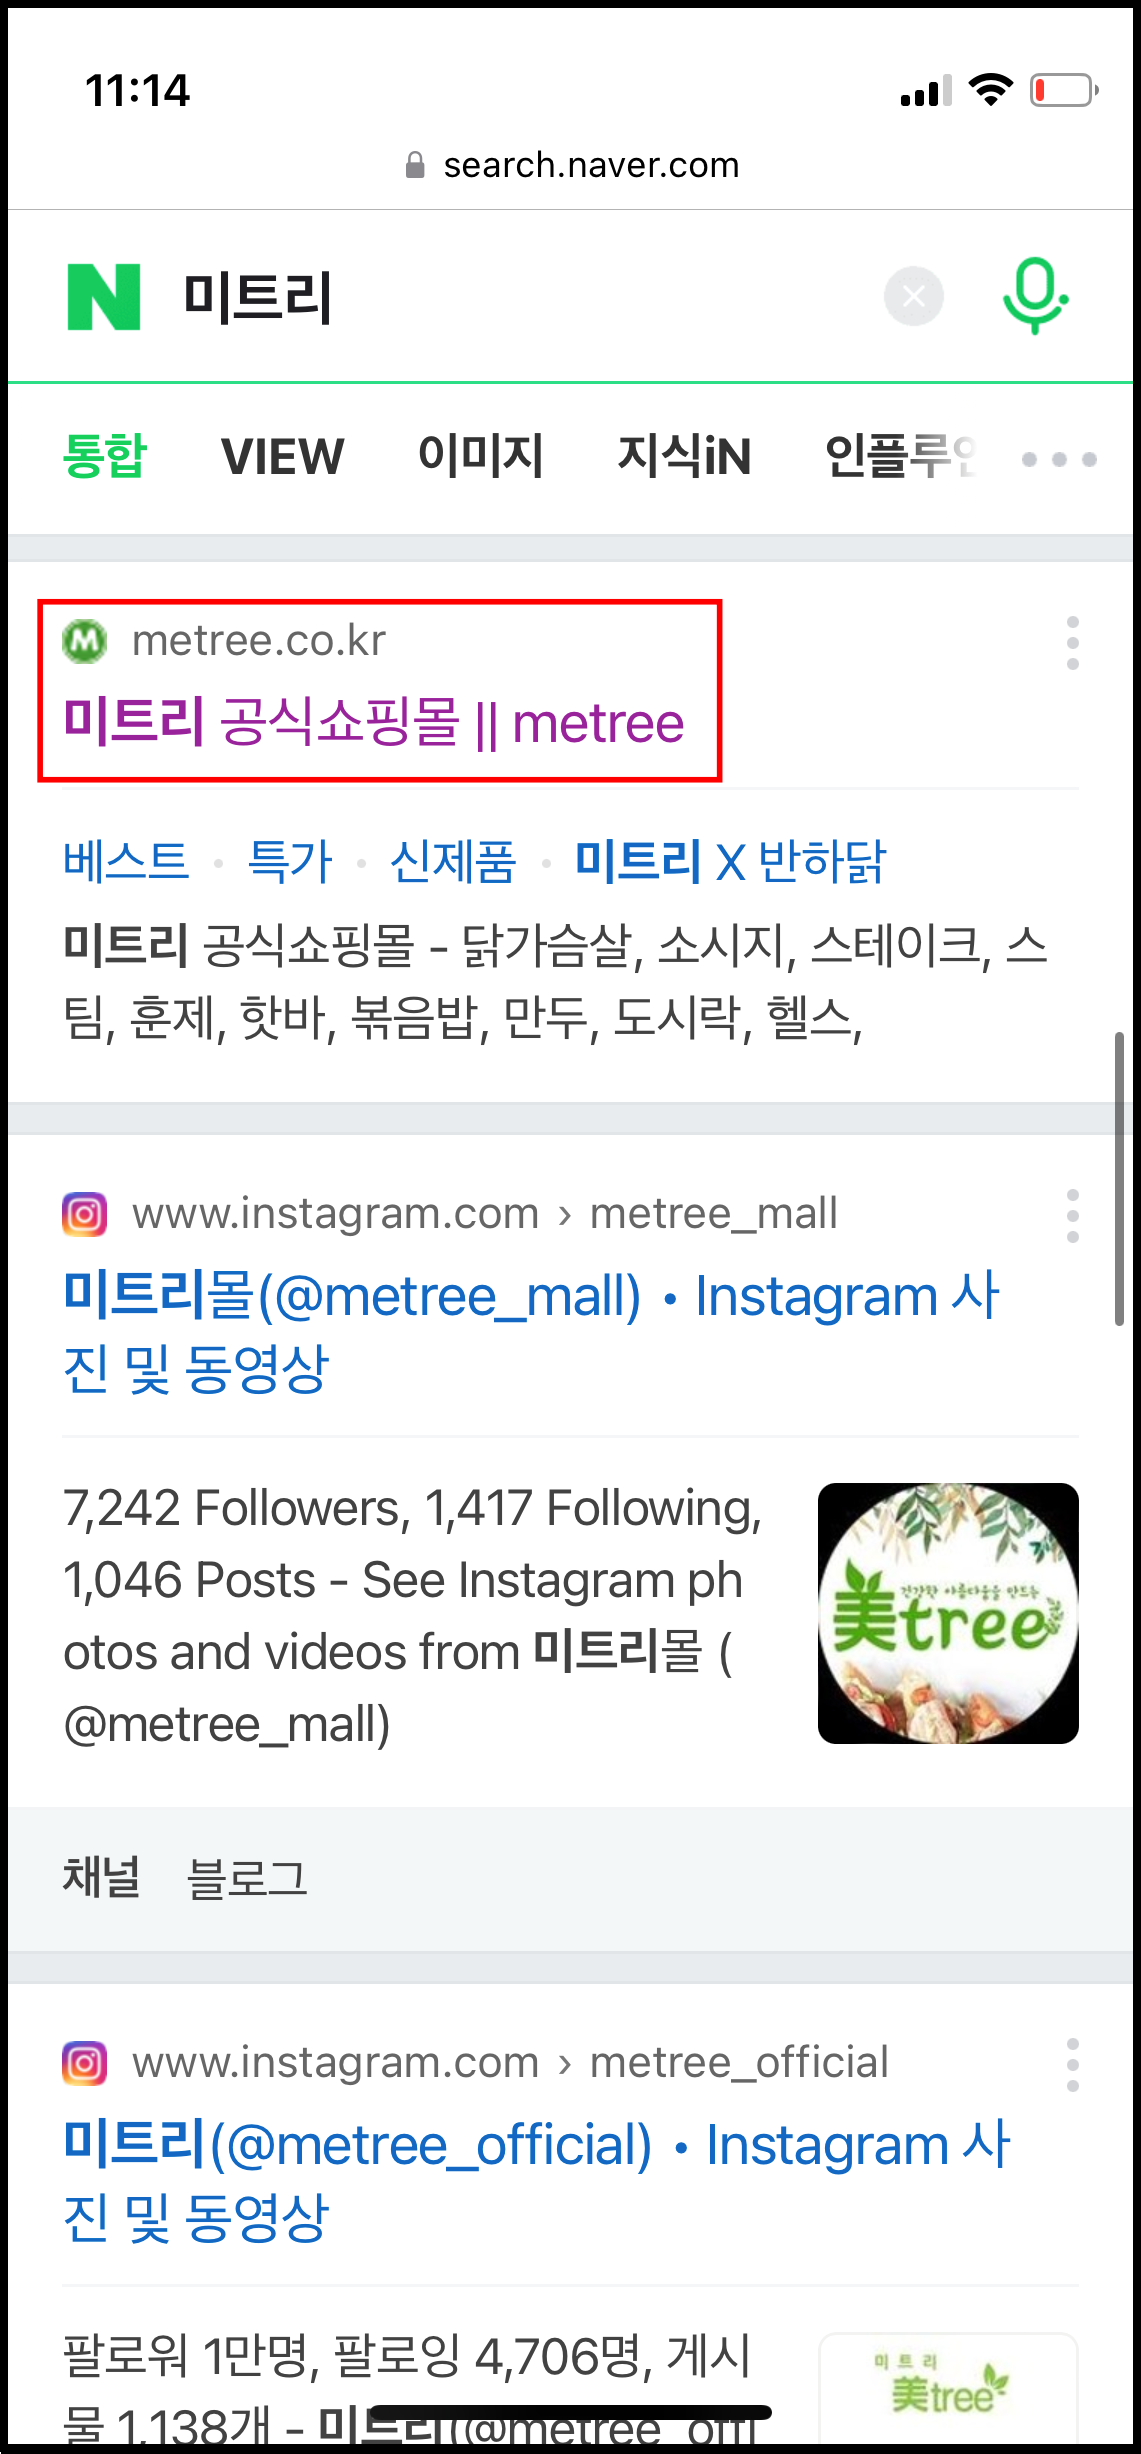The width and height of the screenshot is (1141, 2454).
Task: Open the 美tree profile thumbnail image
Action: click(x=948, y=1613)
